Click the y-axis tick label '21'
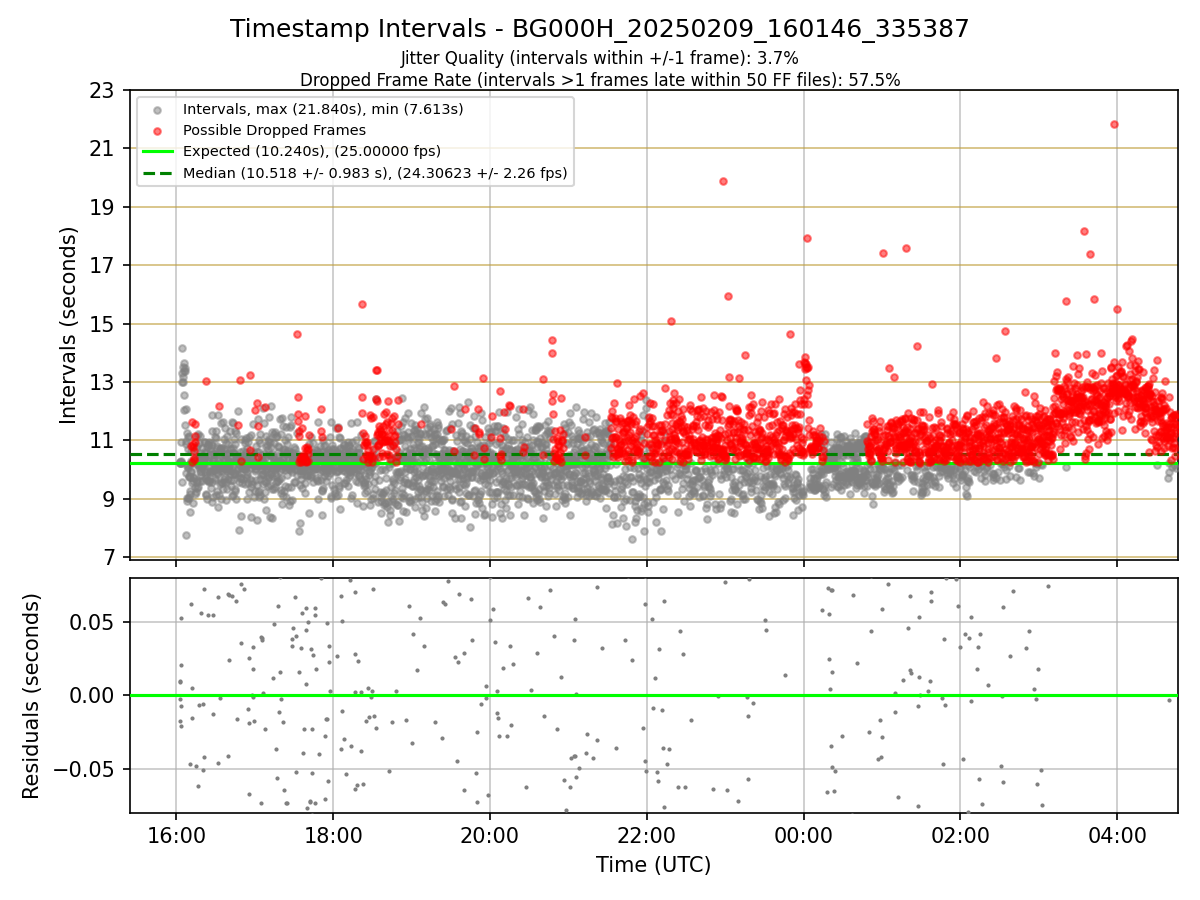Viewport: 1200px width, 900px height. coord(102,149)
